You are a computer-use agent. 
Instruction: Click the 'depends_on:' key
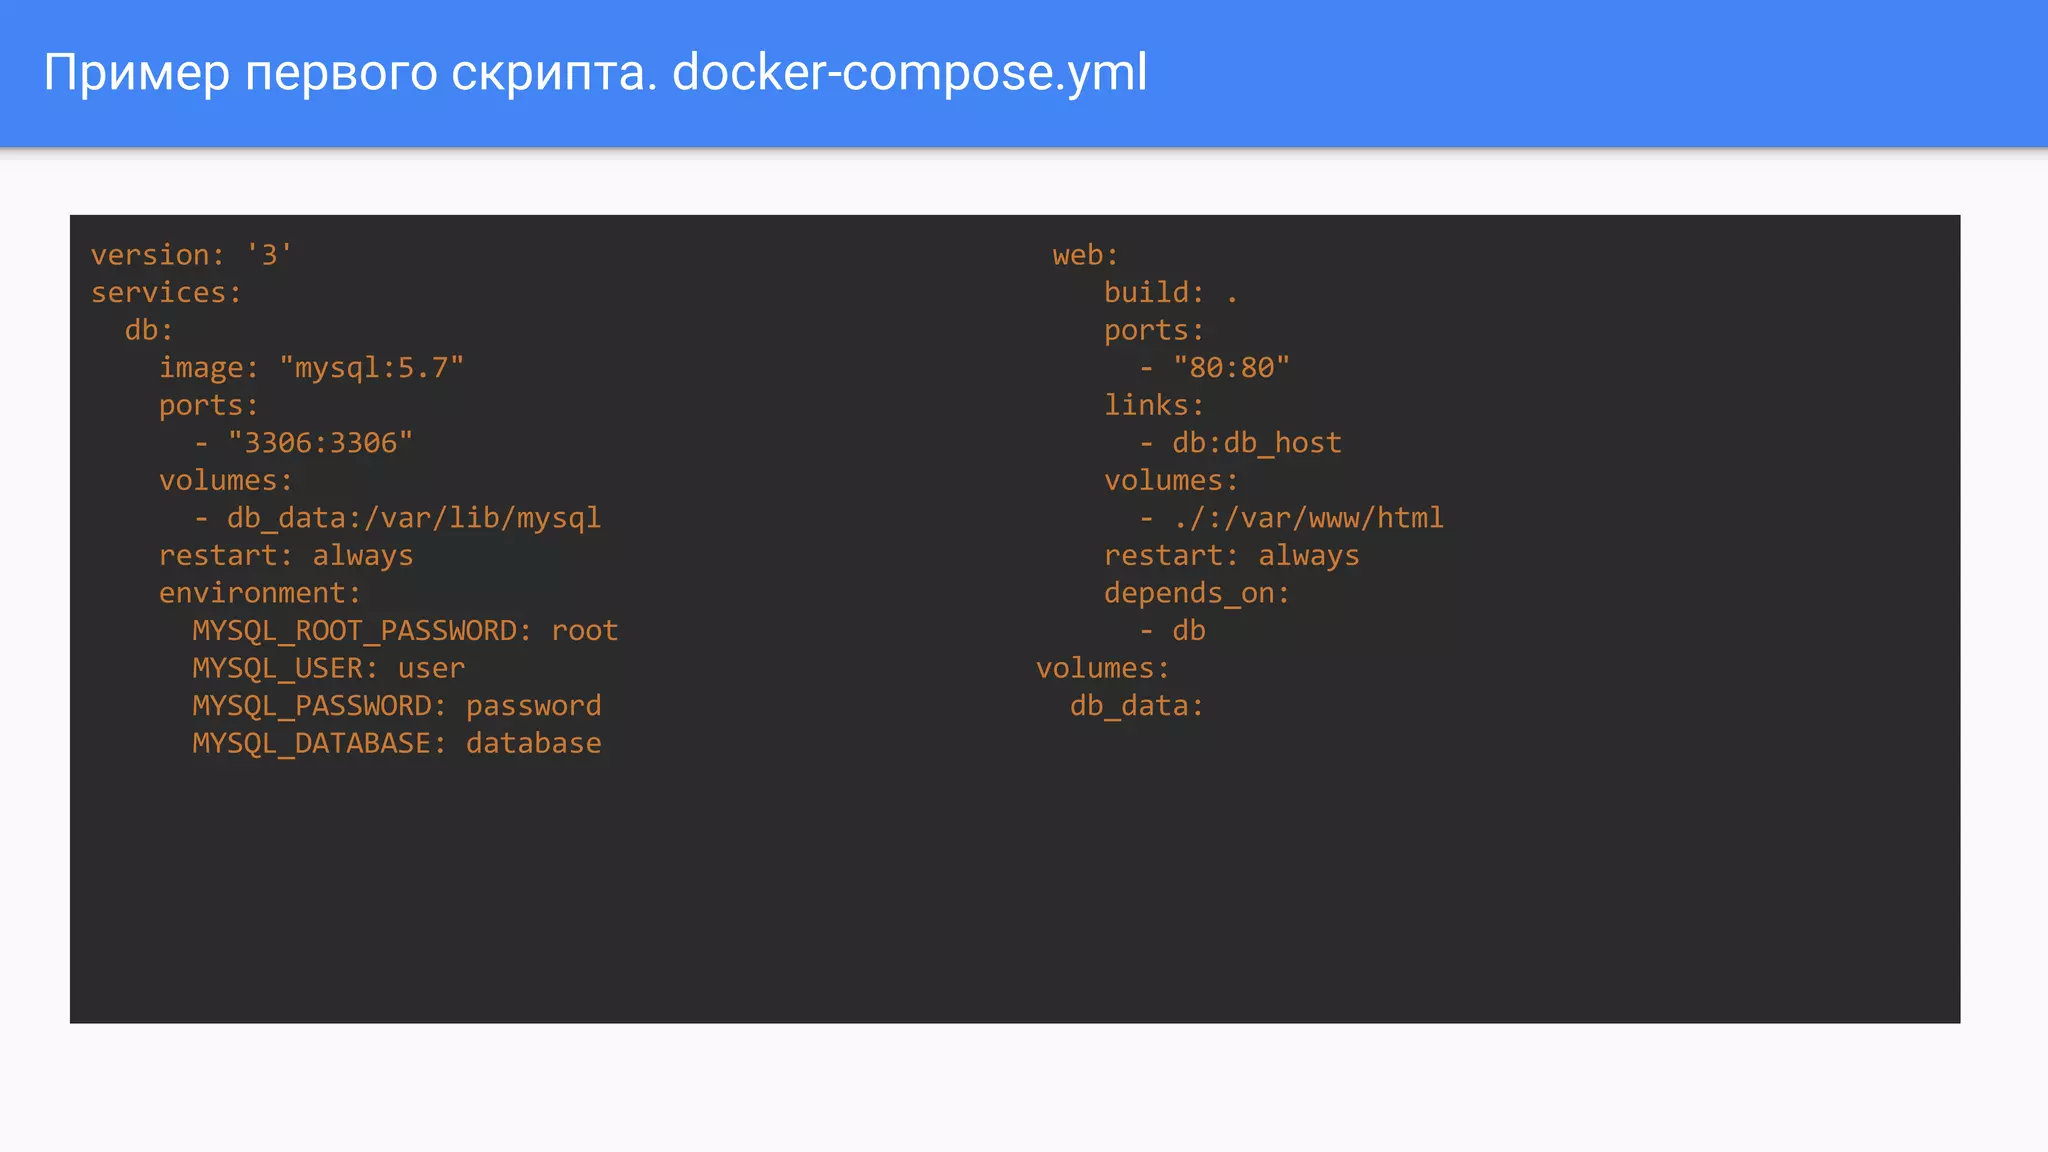[1197, 593]
